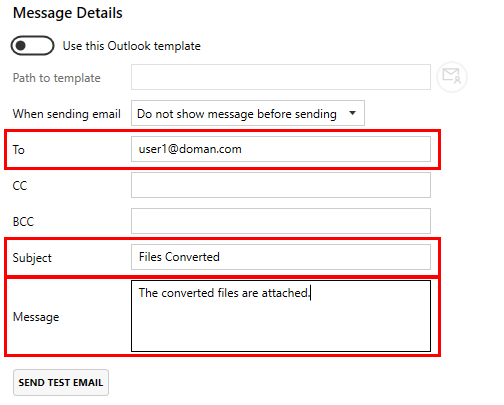This screenshot has width=504, height=405.
Task: Click the Path to template label
Action: pyautogui.click(x=57, y=78)
